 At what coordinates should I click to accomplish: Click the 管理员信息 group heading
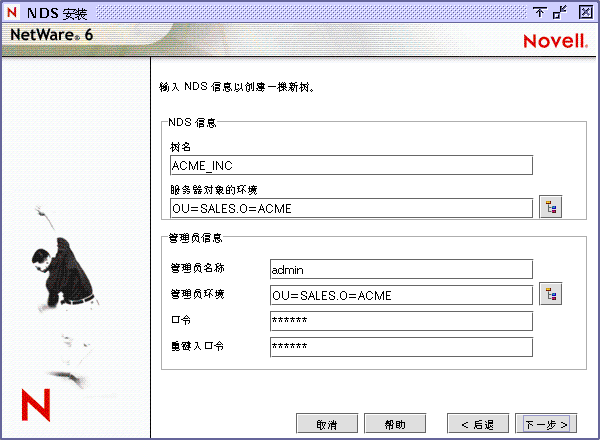[x=196, y=238]
